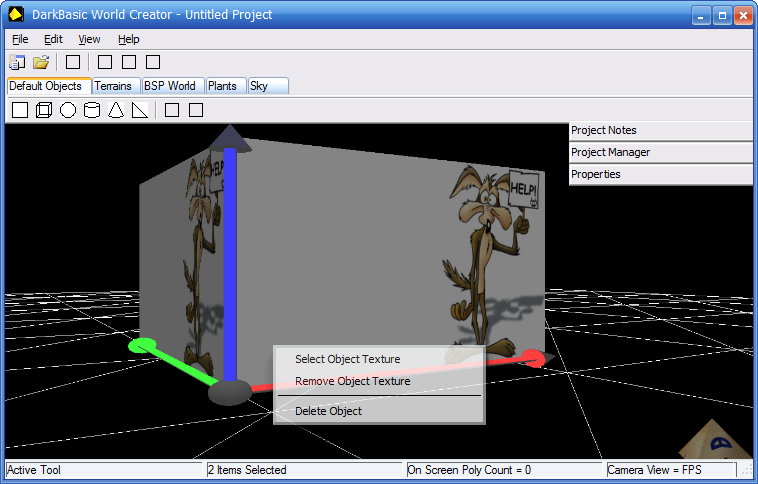Click 'Camera View = FPS' status text
Viewport: 758px width, 484px height.
654,470
